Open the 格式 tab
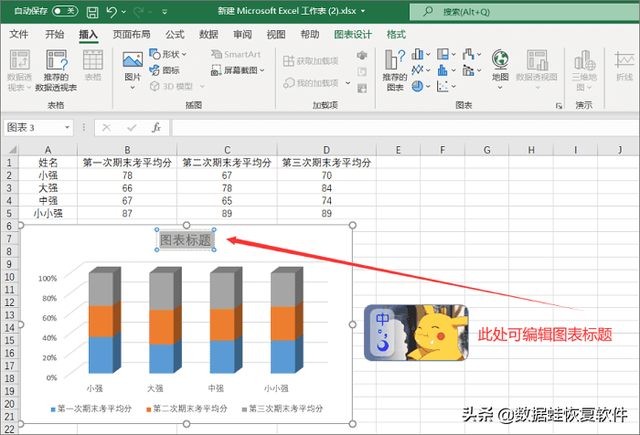 396,35
